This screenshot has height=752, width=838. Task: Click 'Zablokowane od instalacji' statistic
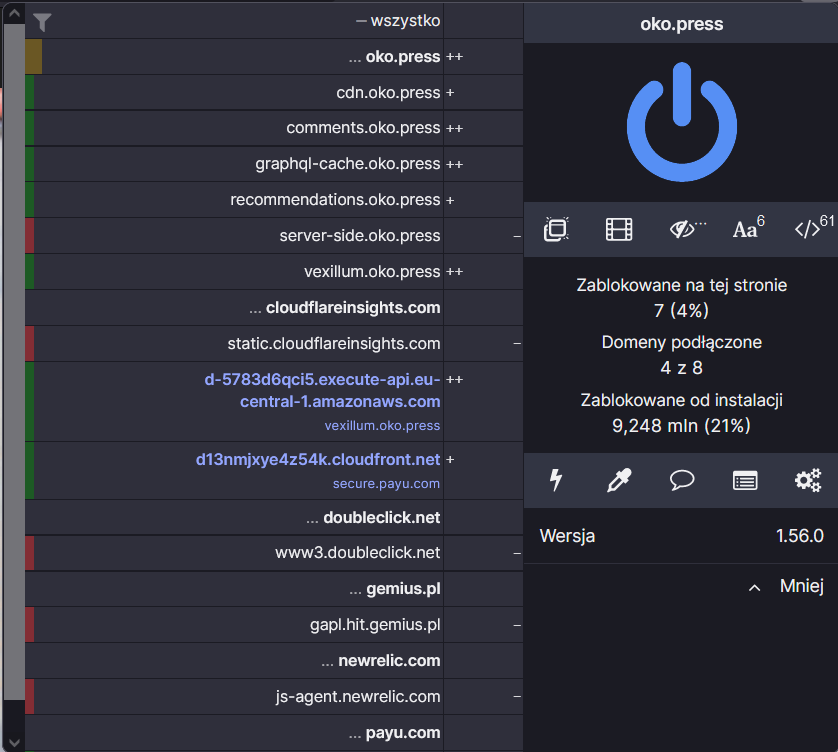pyautogui.click(x=681, y=413)
